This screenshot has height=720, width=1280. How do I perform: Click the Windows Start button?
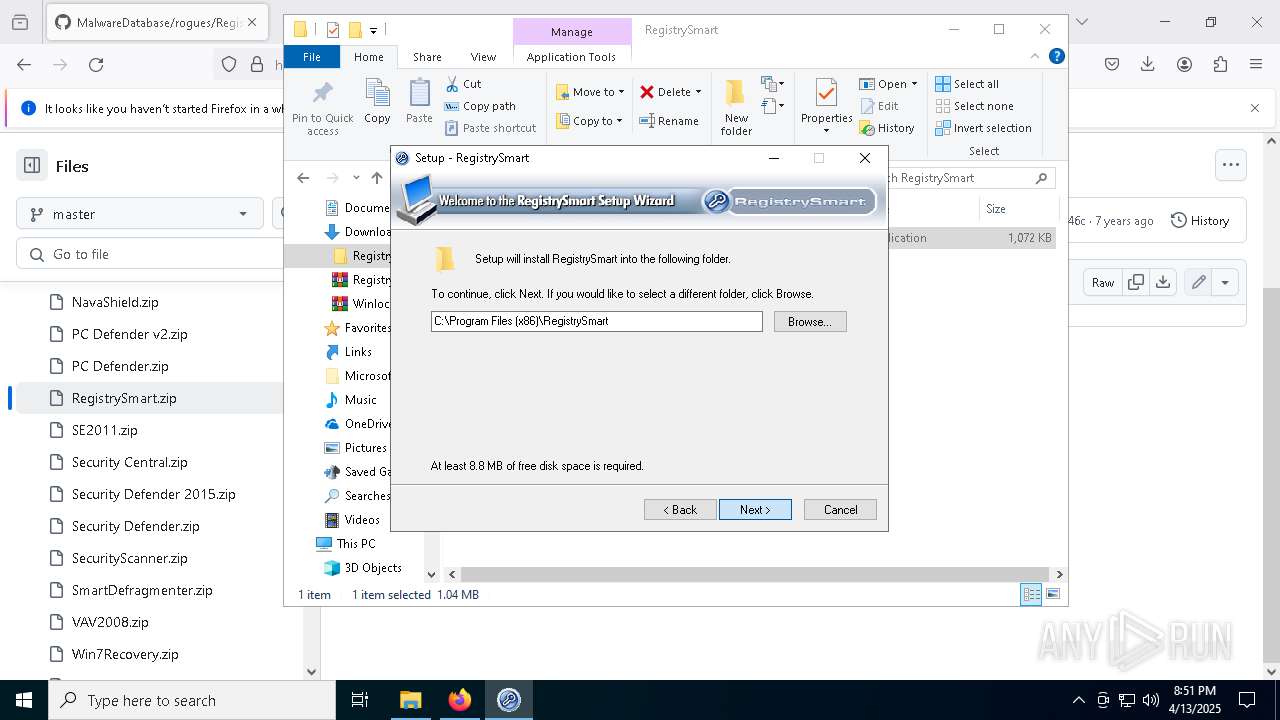pos(24,700)
